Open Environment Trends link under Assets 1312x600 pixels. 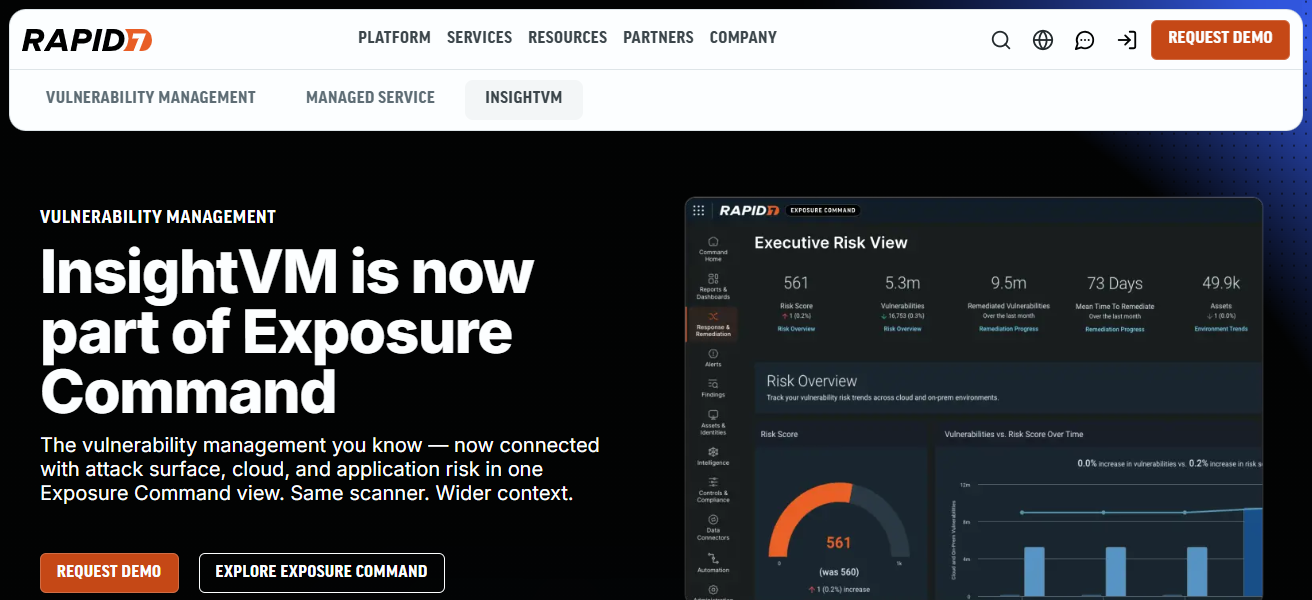(1221, 328)
